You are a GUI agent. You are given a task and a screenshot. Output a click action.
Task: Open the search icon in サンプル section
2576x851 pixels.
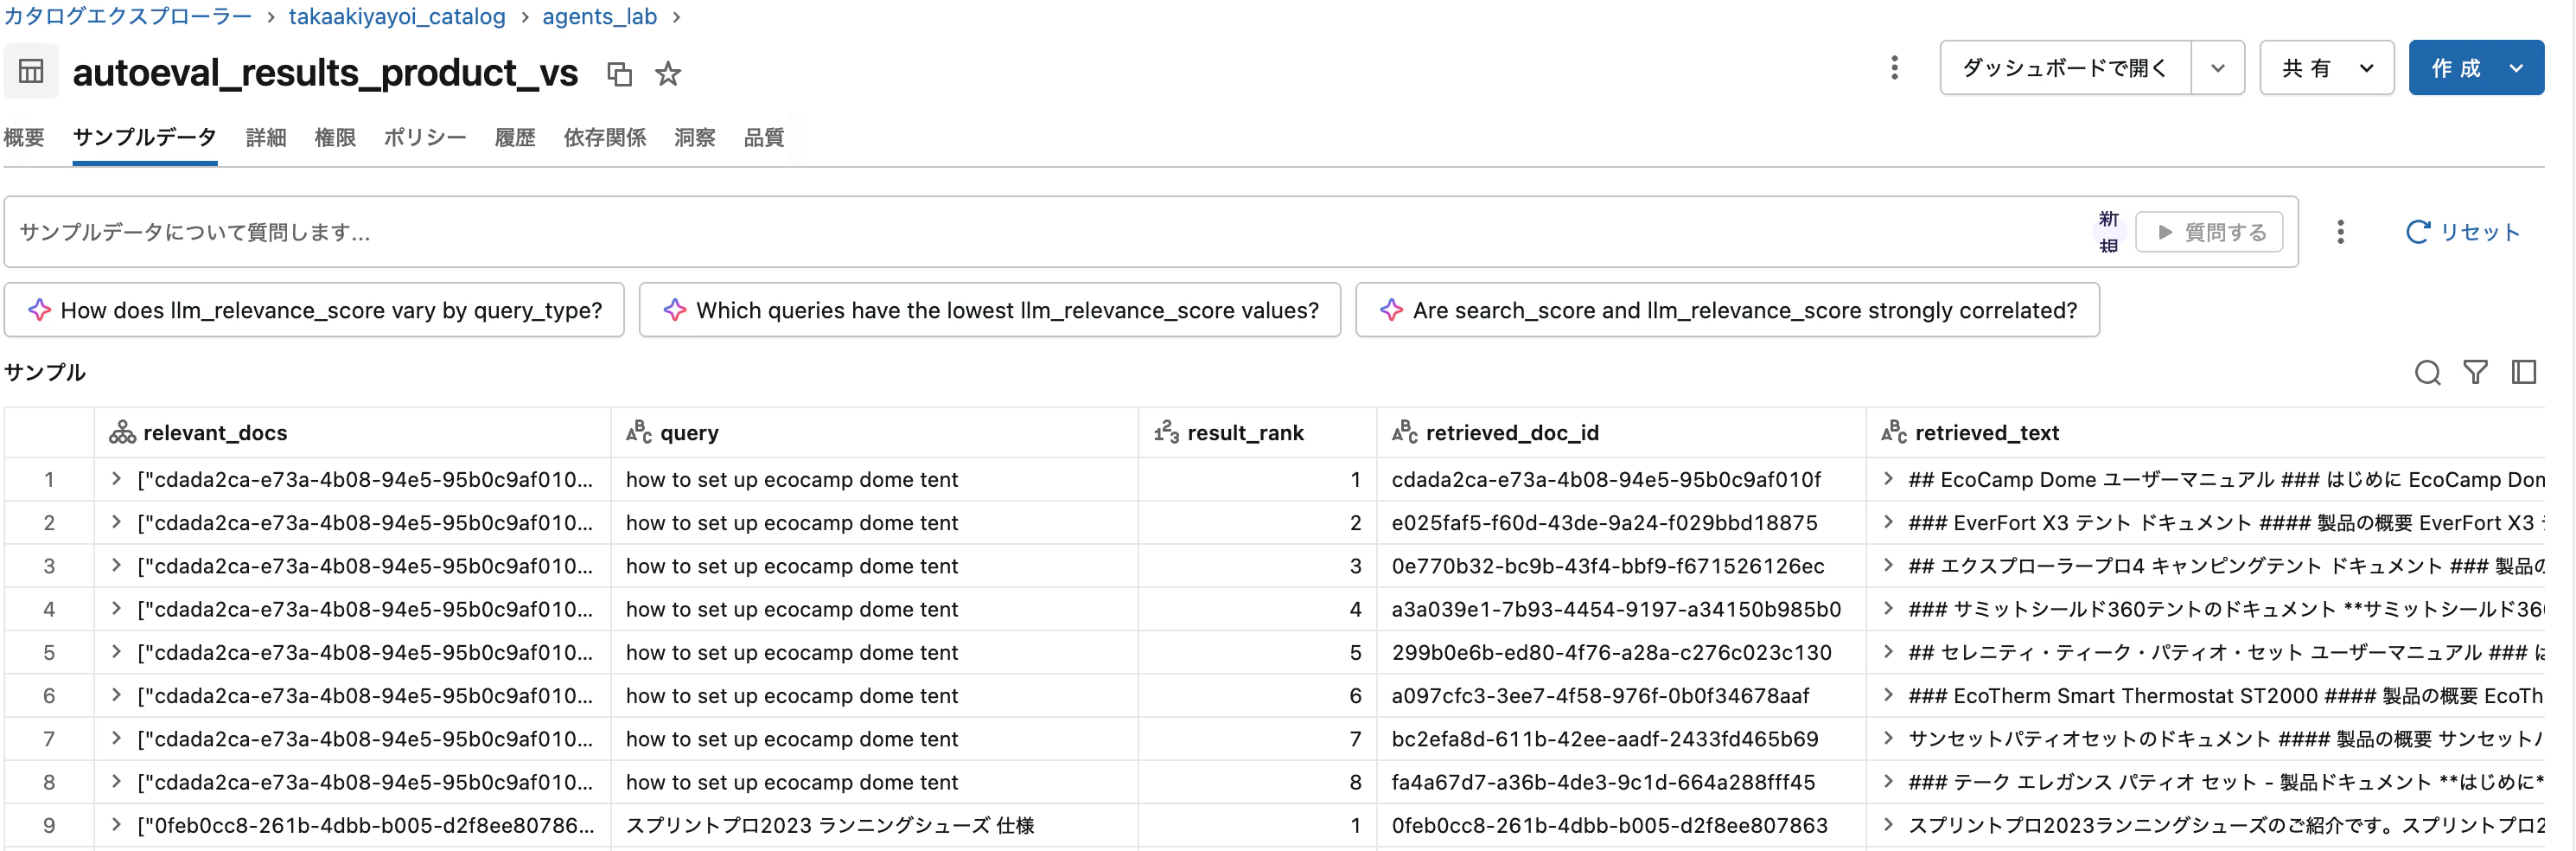(2428, 372)
